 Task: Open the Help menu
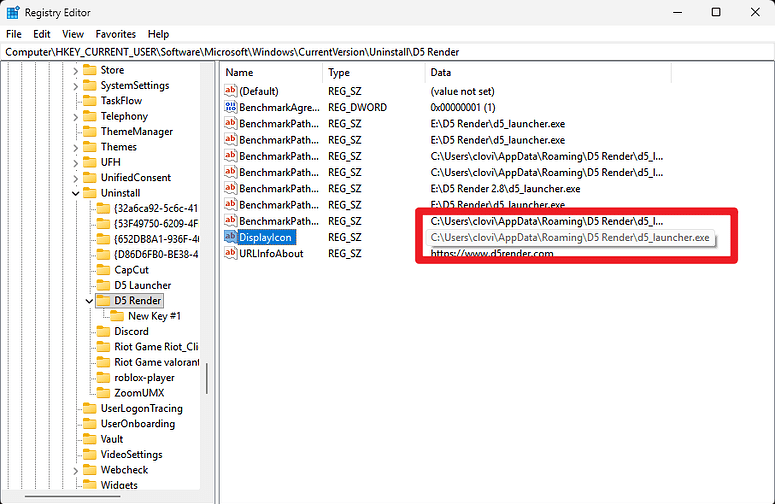(x=158, y=34)
